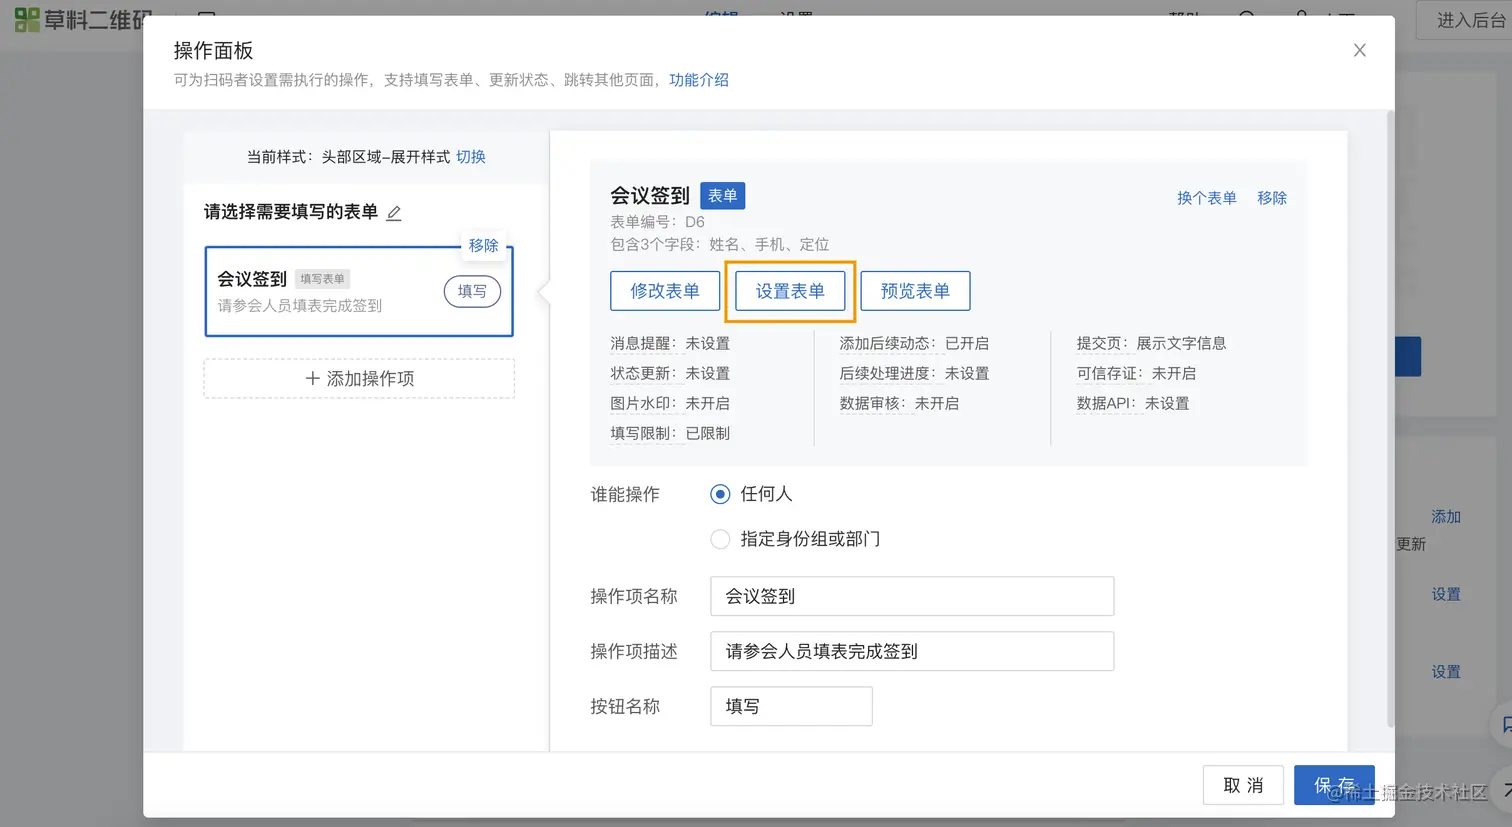
Task: Open the 功能介绍 link
Action: (699, 80)
